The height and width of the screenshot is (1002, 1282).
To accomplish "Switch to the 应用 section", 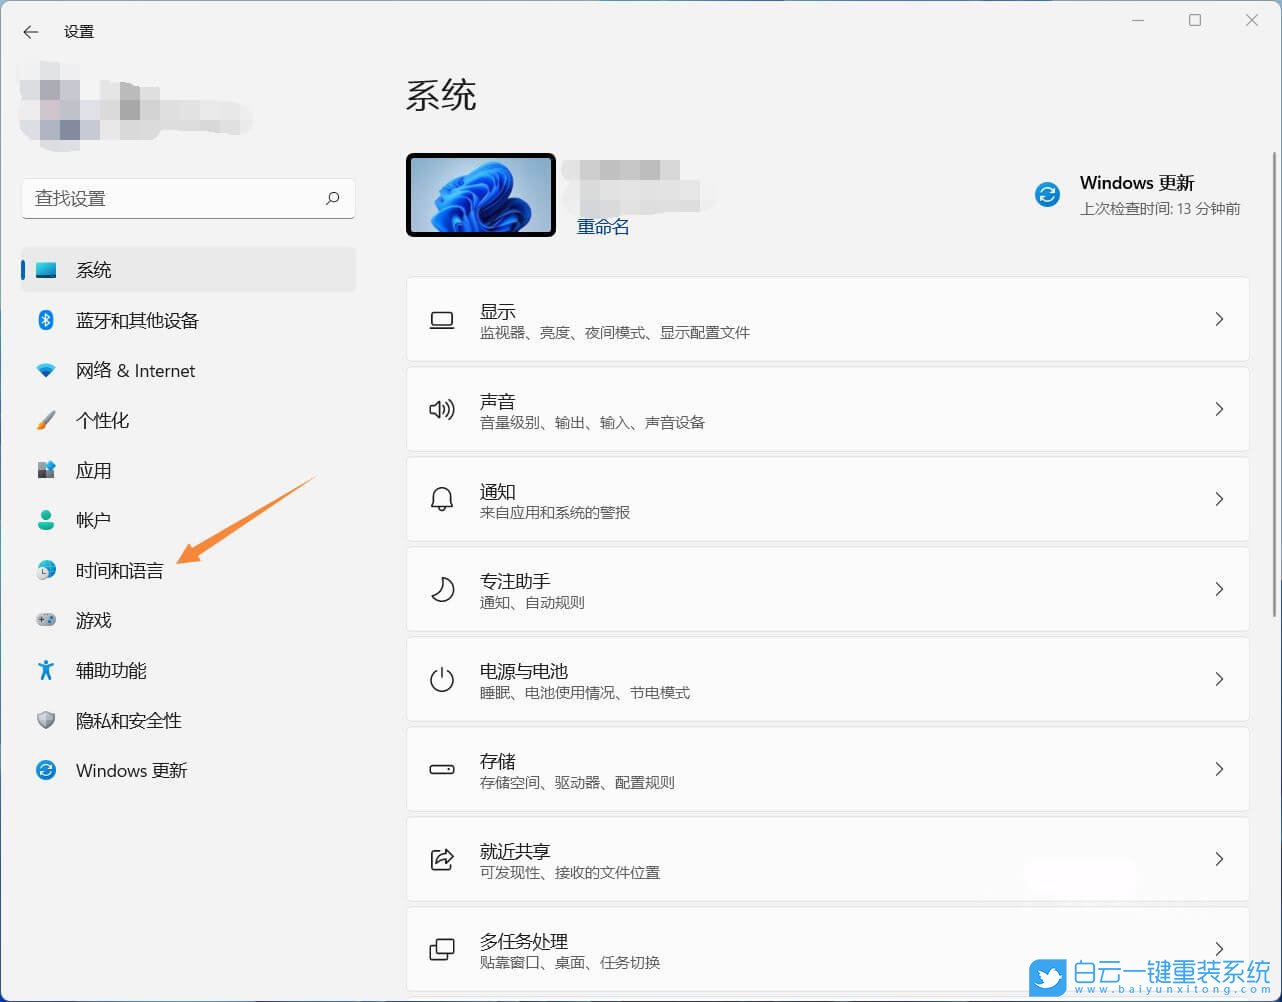I will [x=93, y=470].
